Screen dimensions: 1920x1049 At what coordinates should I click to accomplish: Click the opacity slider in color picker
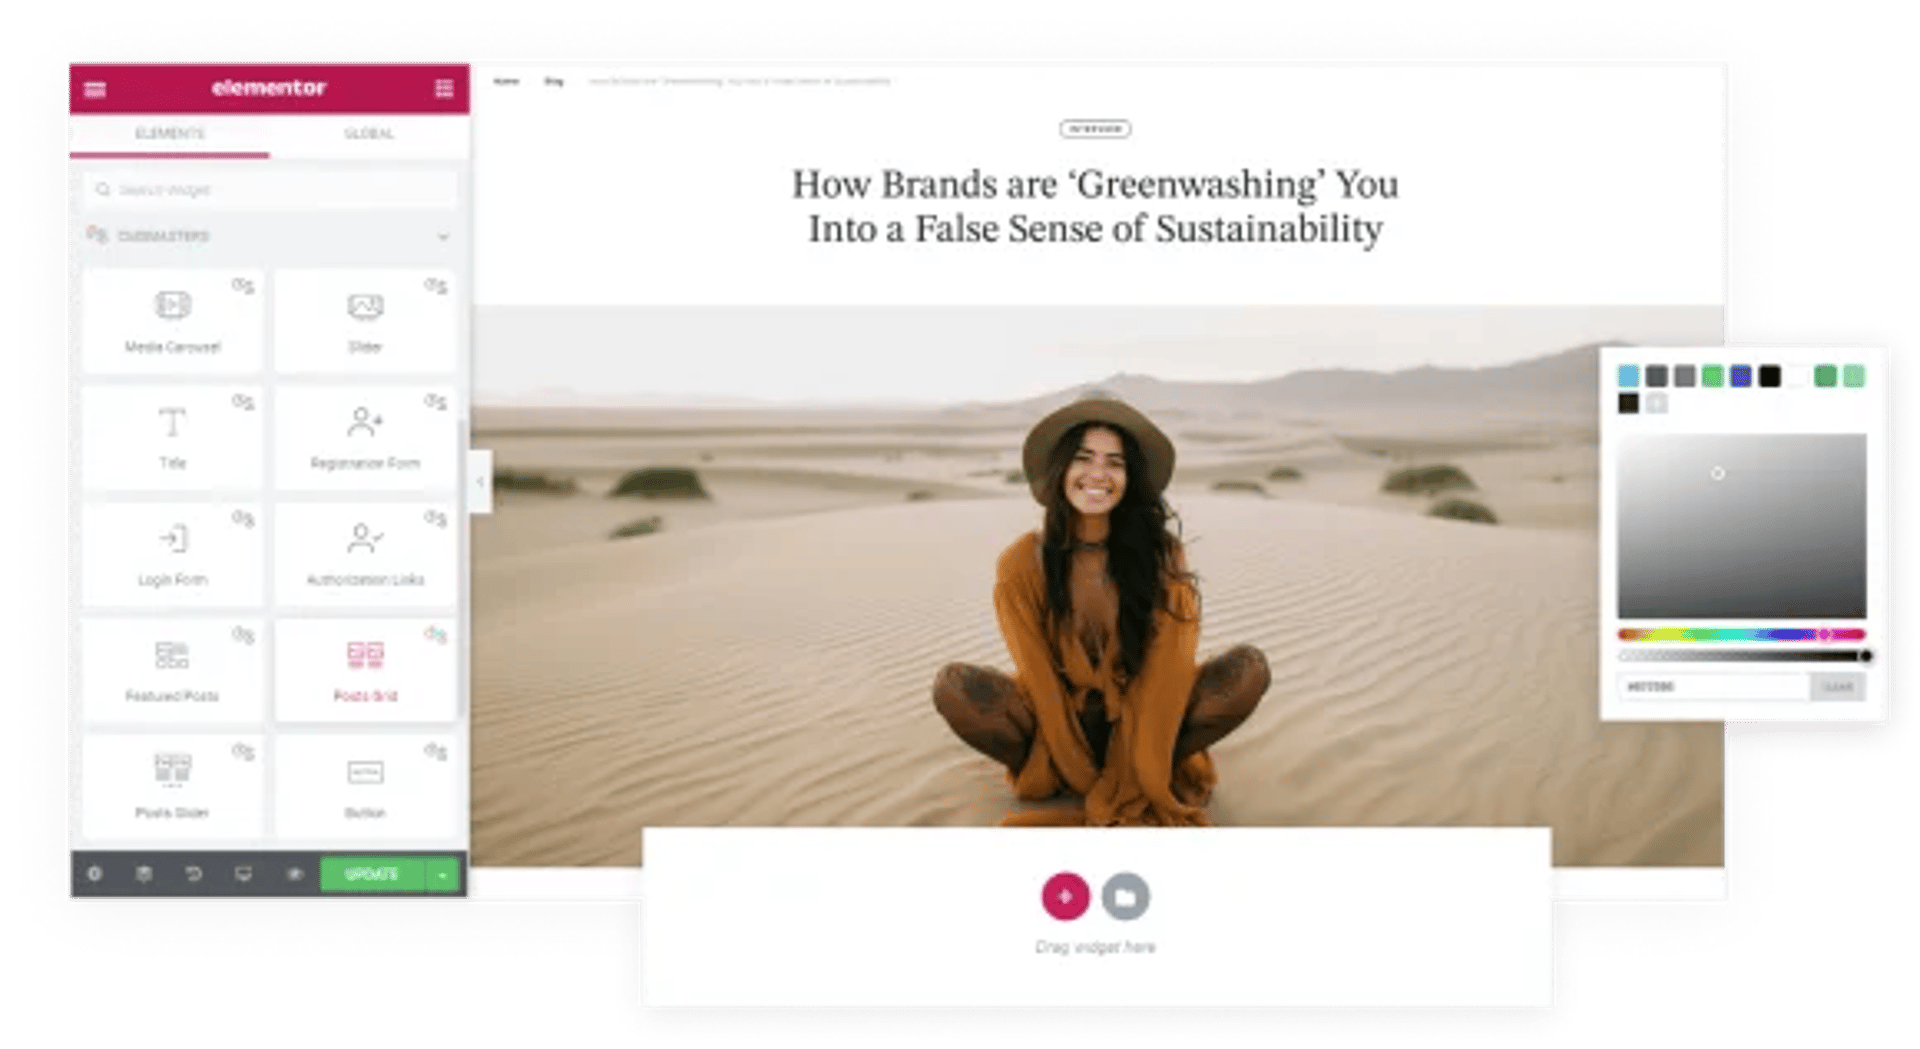point(1741,656)
